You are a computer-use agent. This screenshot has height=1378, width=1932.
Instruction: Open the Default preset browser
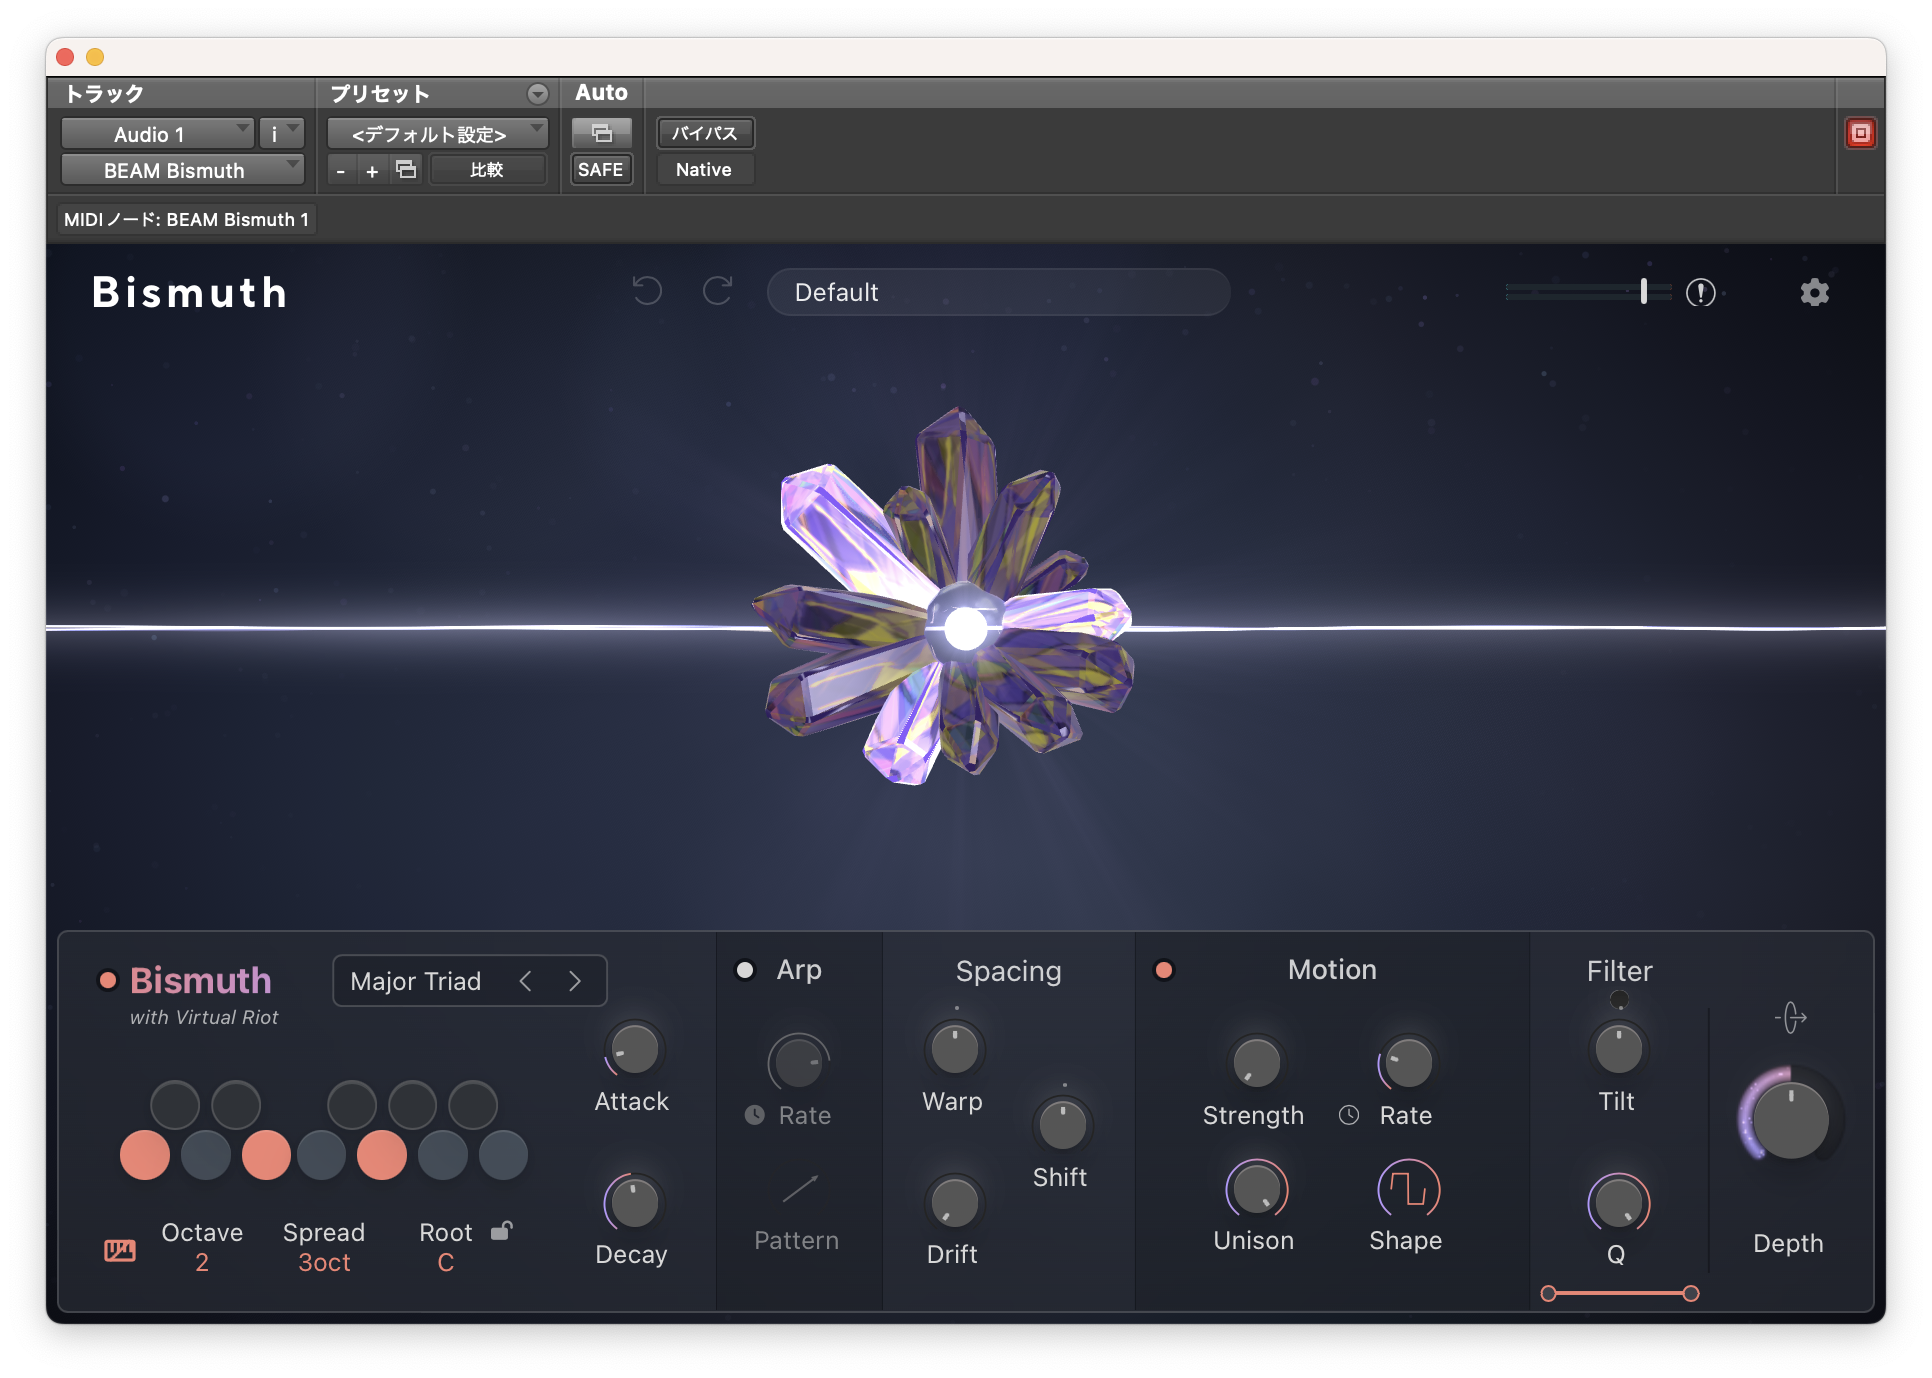pos(998,292)
